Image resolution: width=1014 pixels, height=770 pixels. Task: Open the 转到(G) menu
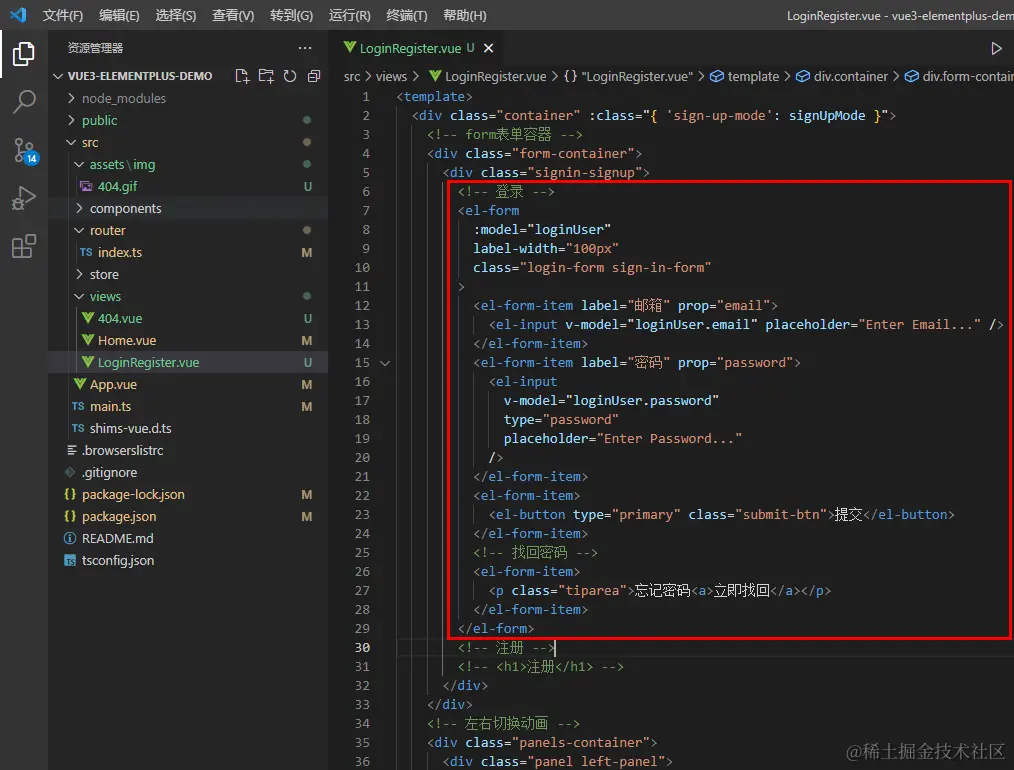pos(291,15)
